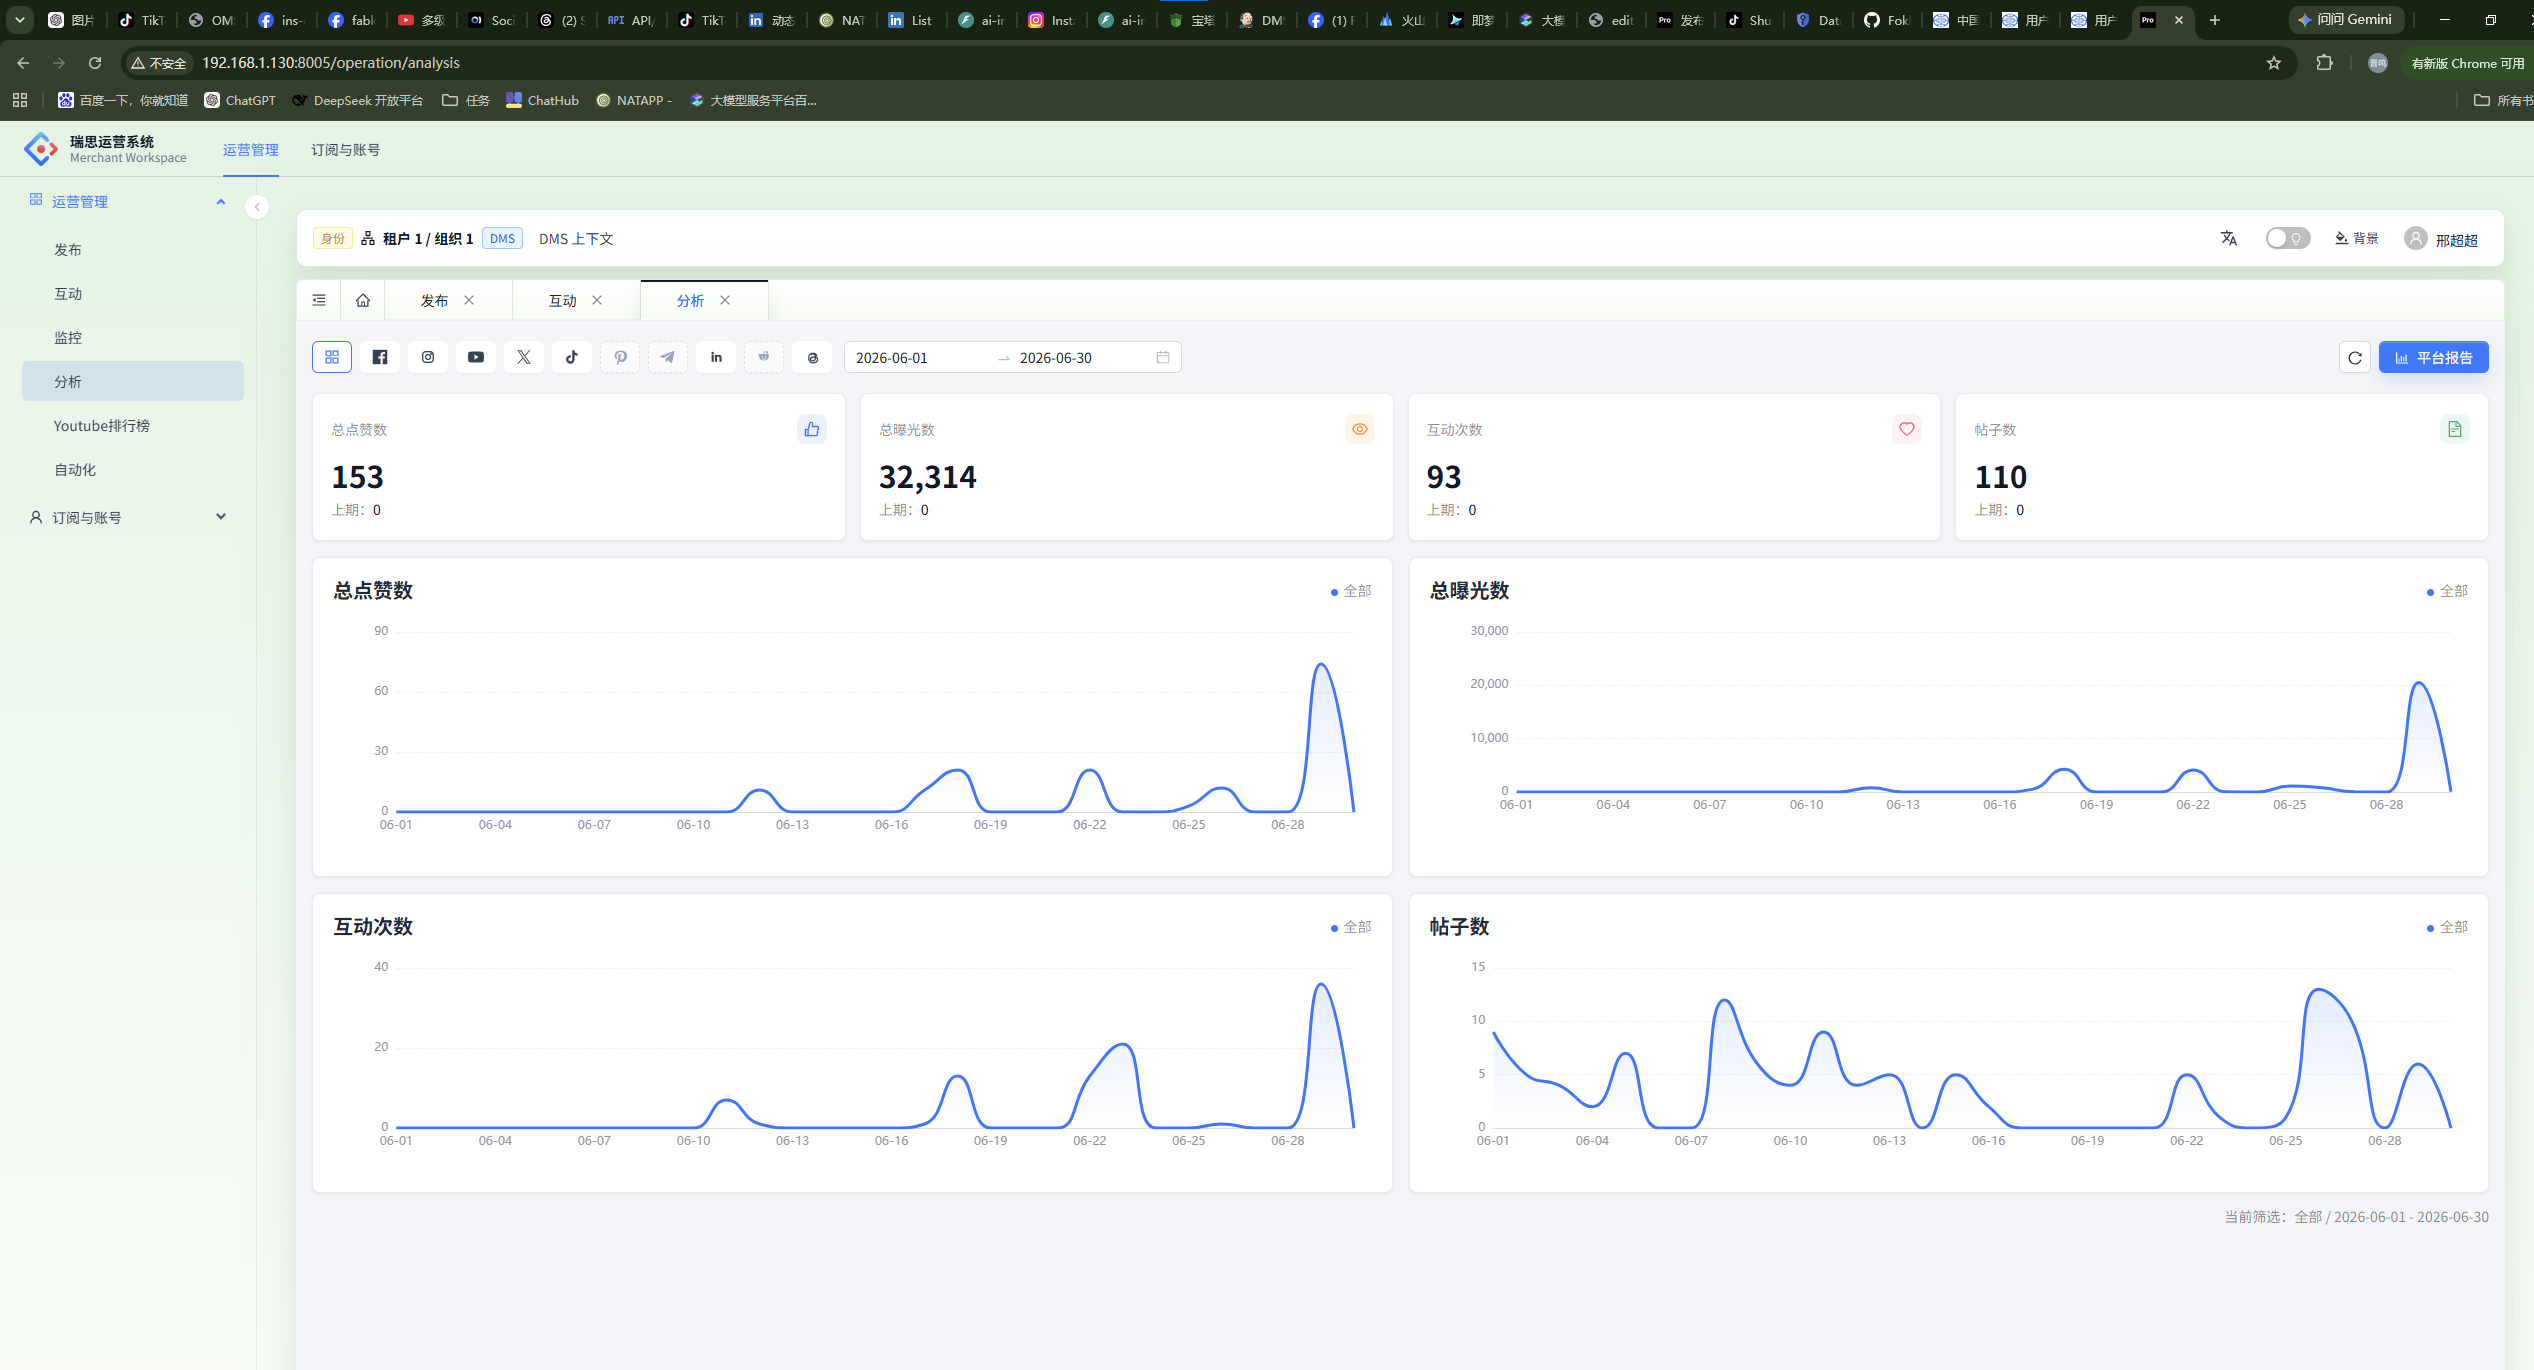Toggle 全部 legend in 互动次数 chart
The height and width of the screenshot is (1370, 2534).
pyautogui.click(x=1351, y=927)
